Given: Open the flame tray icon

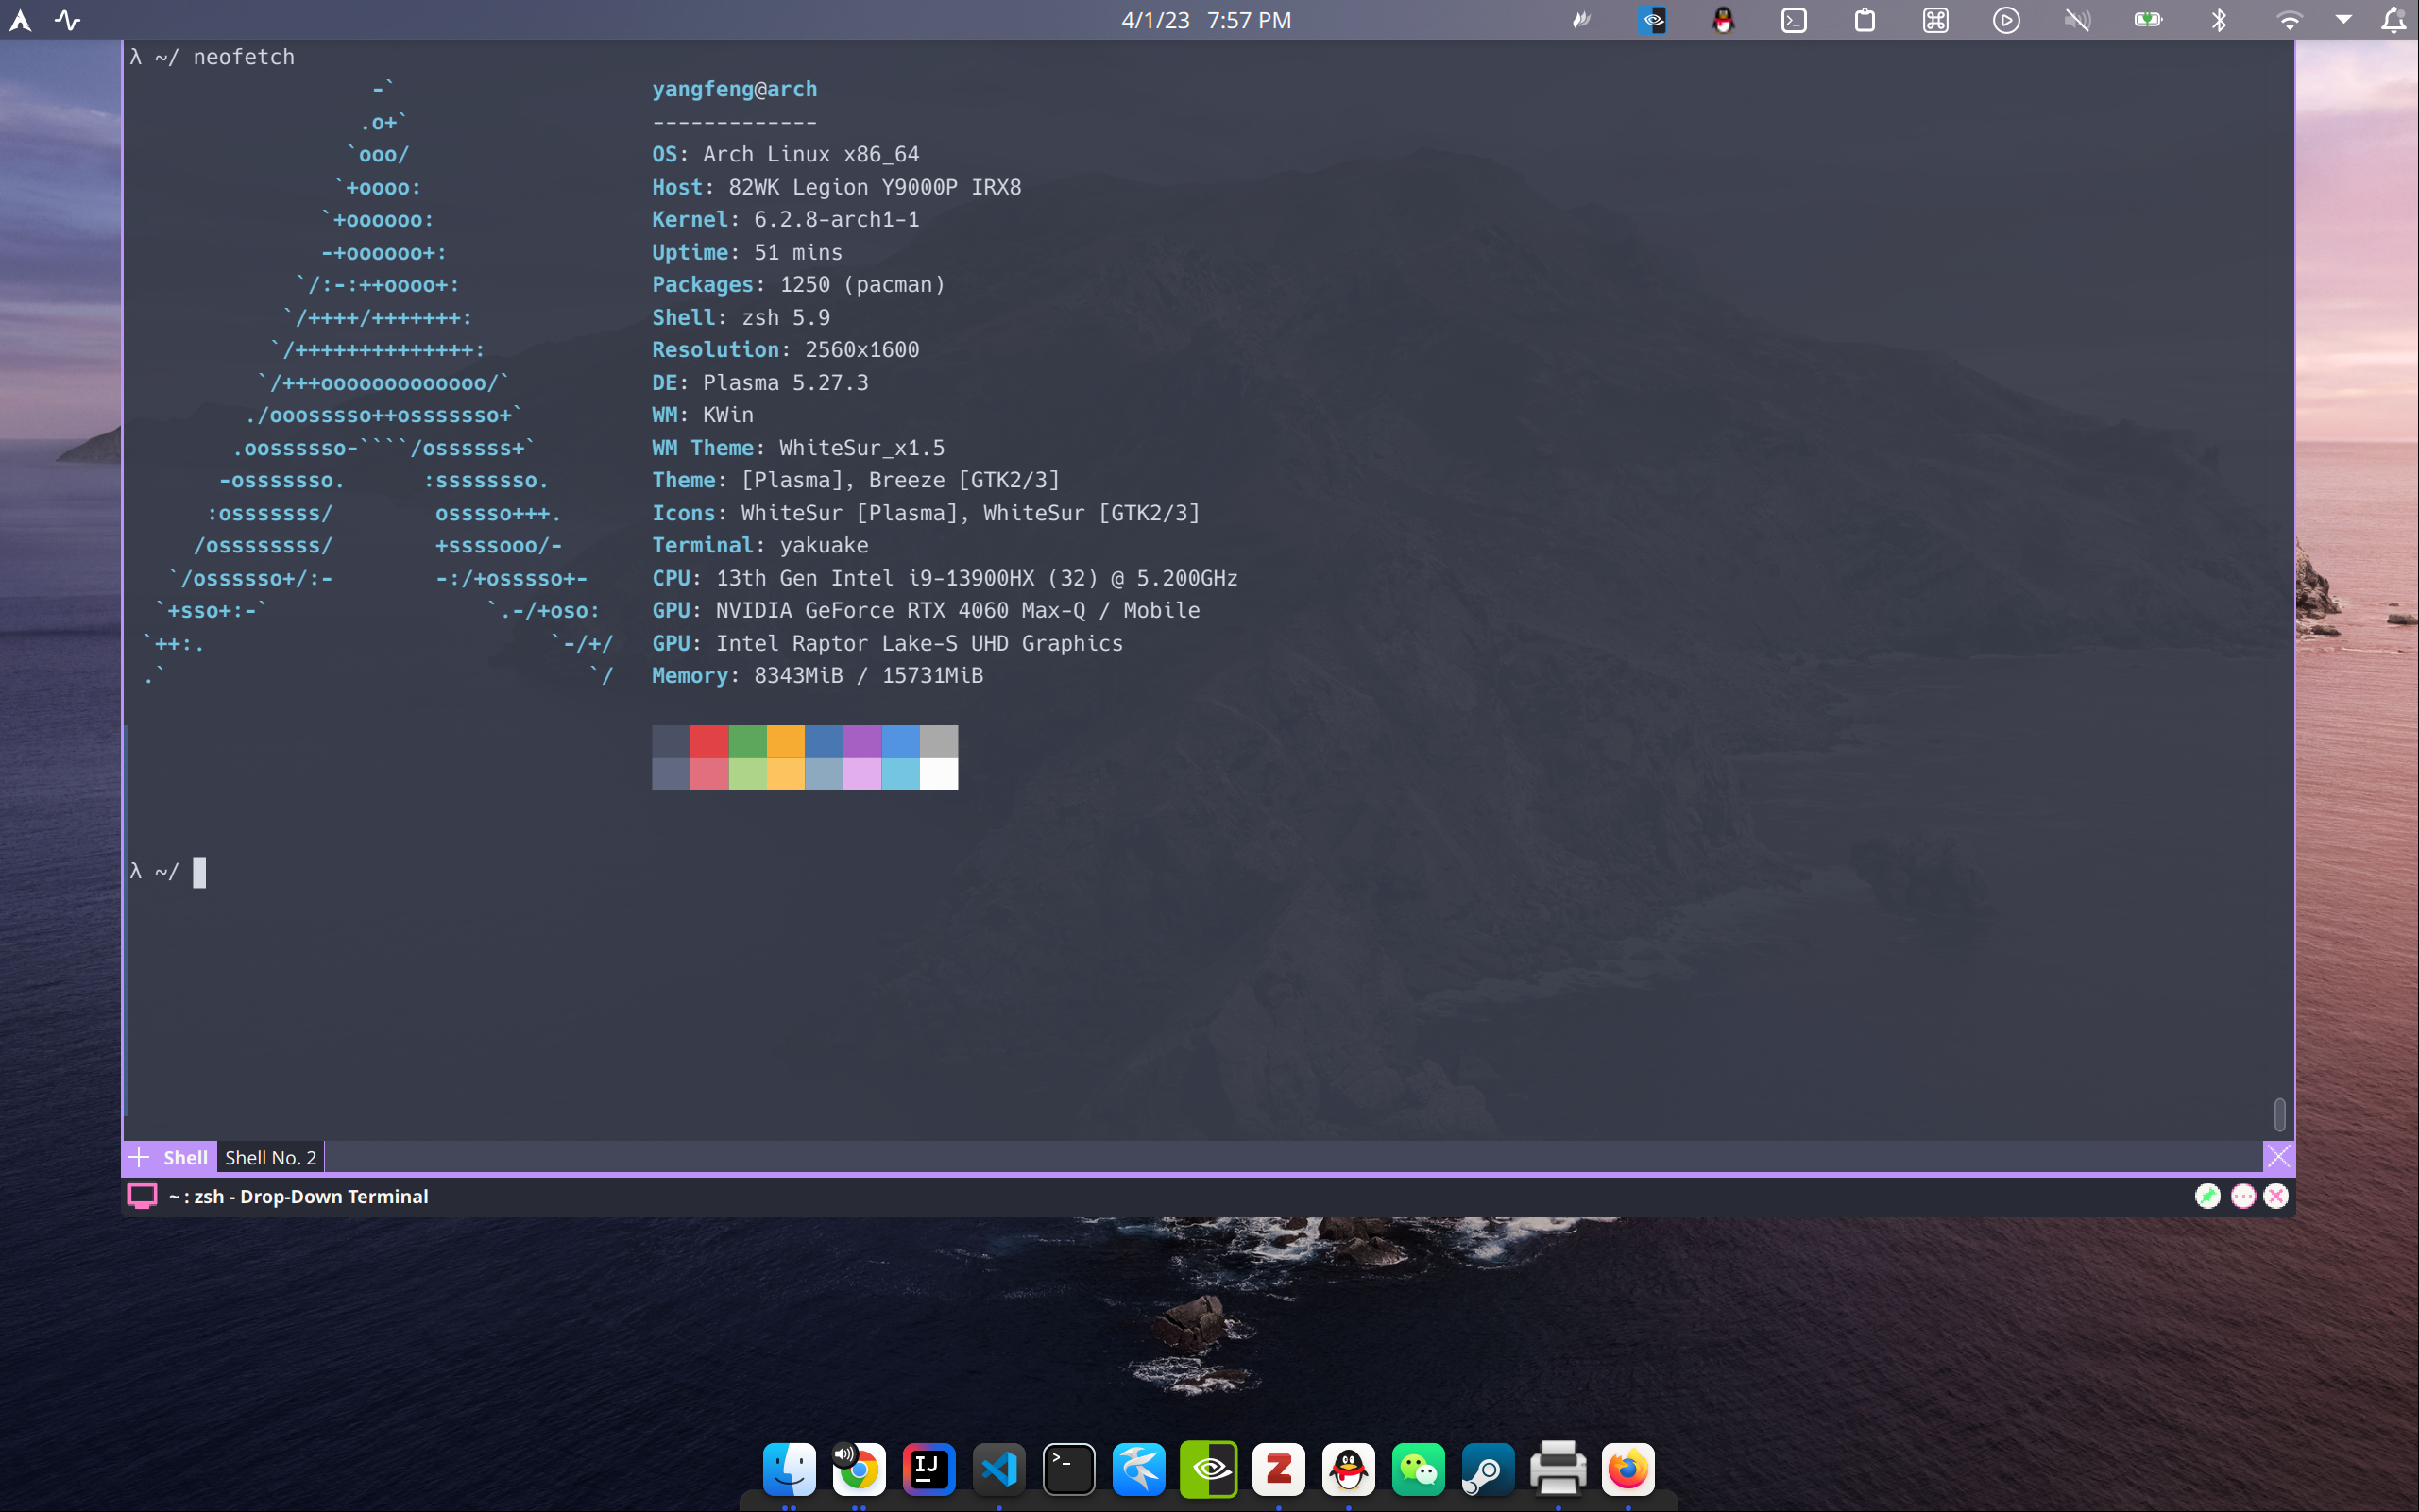Looking at the screenshot, I should 1582,20.
